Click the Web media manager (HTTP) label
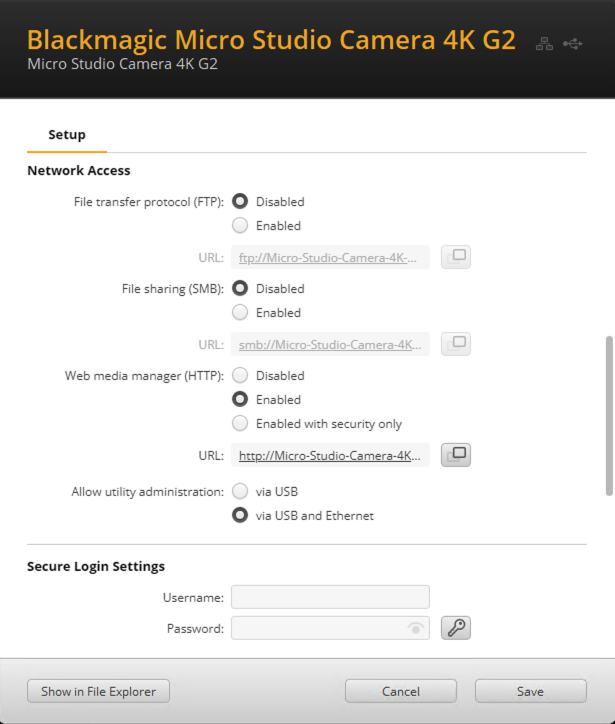The image size is (615, 724). 145,376
